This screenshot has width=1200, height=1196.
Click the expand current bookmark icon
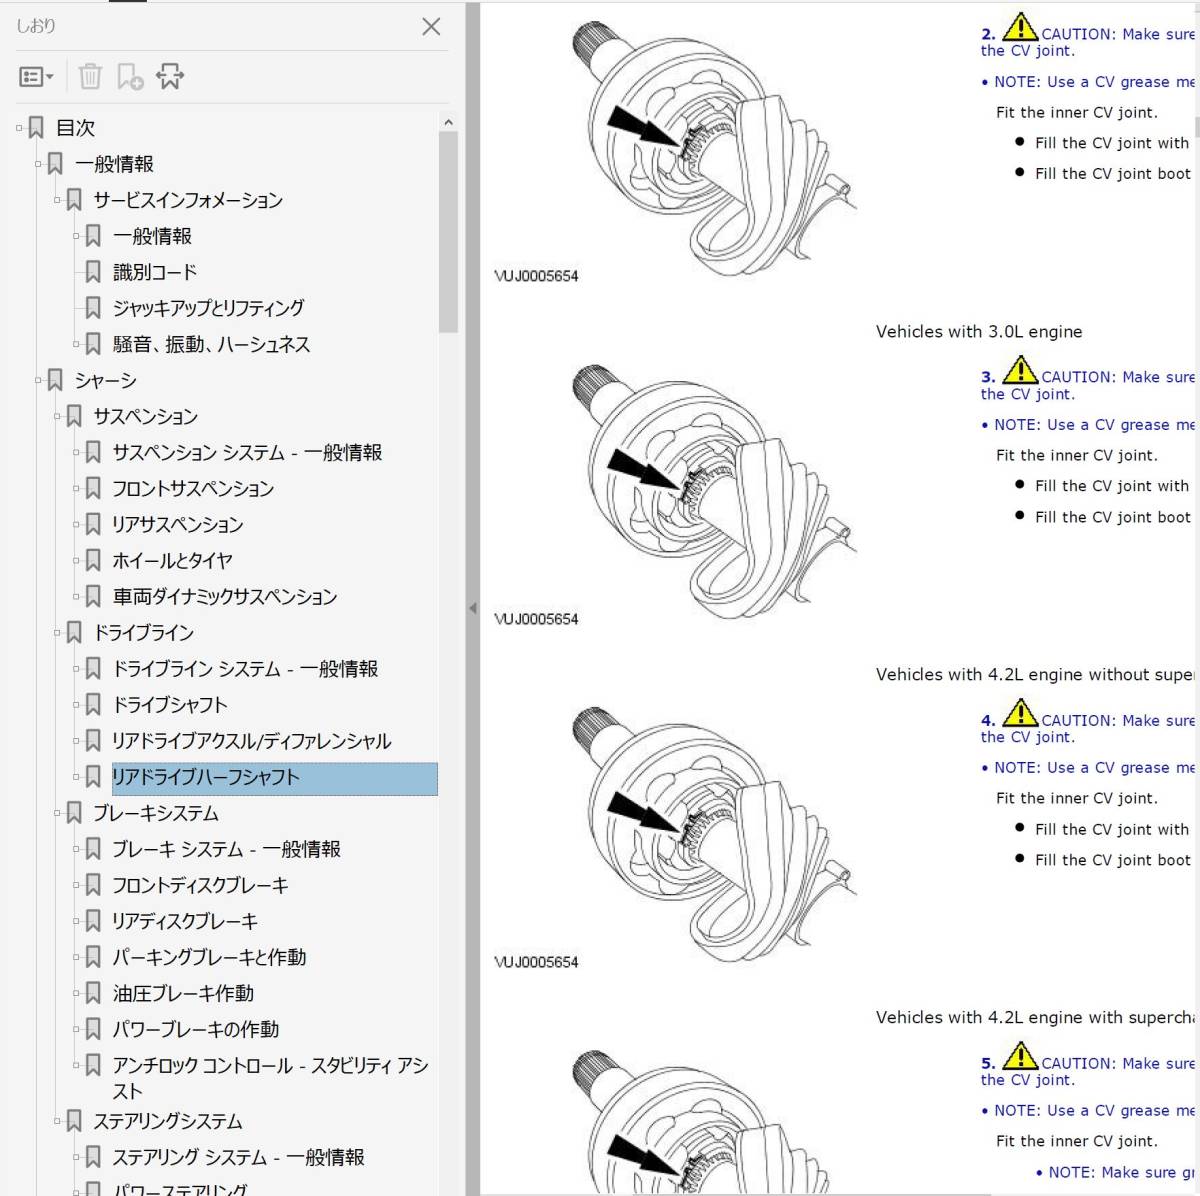pyautogui.click(x=171, y=76)
